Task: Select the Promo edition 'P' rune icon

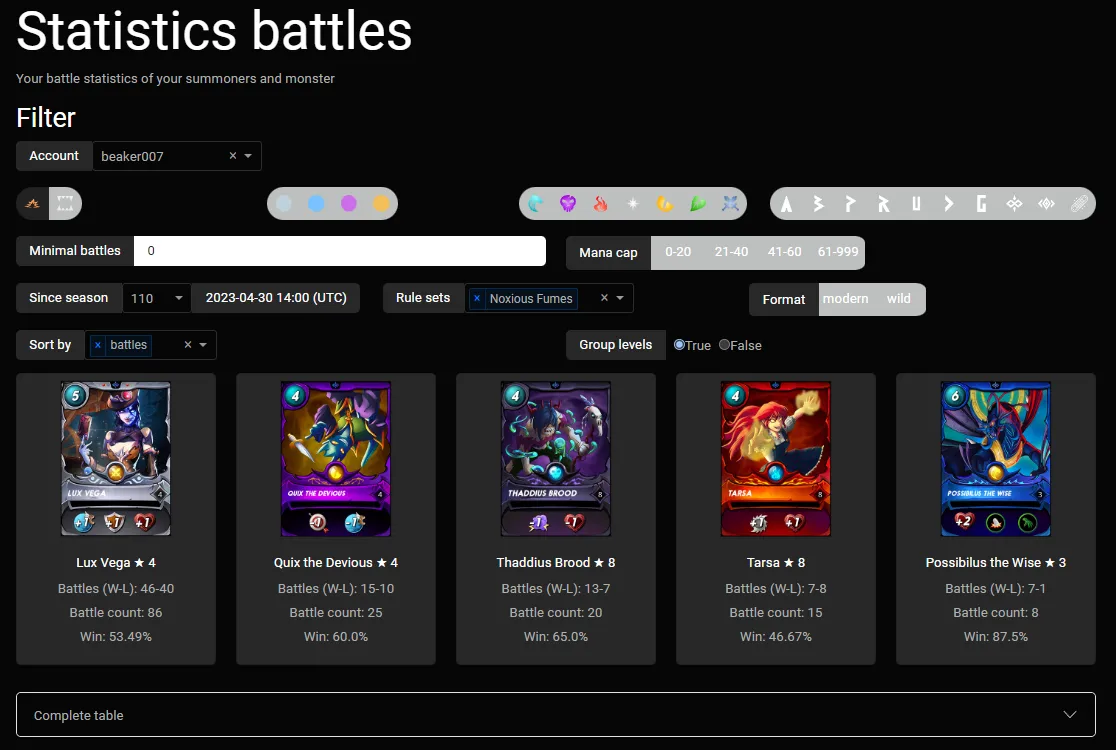Action: pyautogui.click(x=851, y=204)
